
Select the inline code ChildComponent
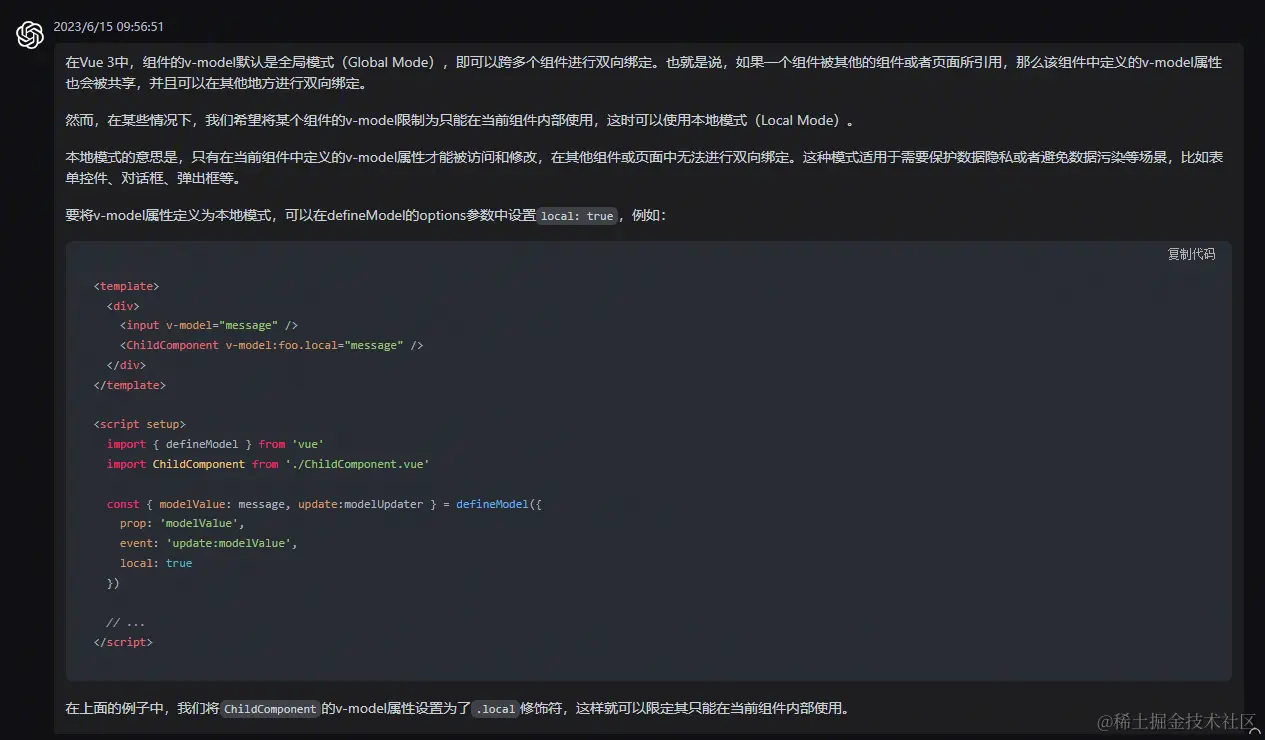coord(270,709)
